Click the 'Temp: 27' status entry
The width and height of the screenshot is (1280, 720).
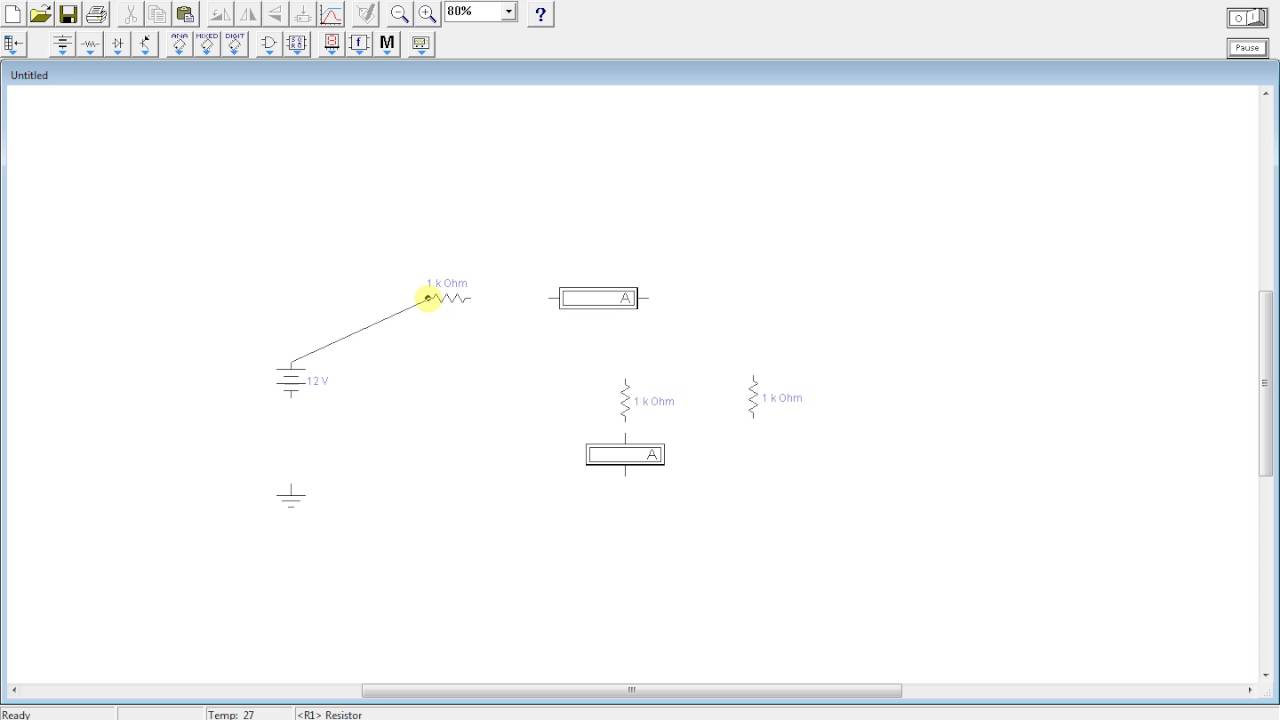(x=231, y=714)
